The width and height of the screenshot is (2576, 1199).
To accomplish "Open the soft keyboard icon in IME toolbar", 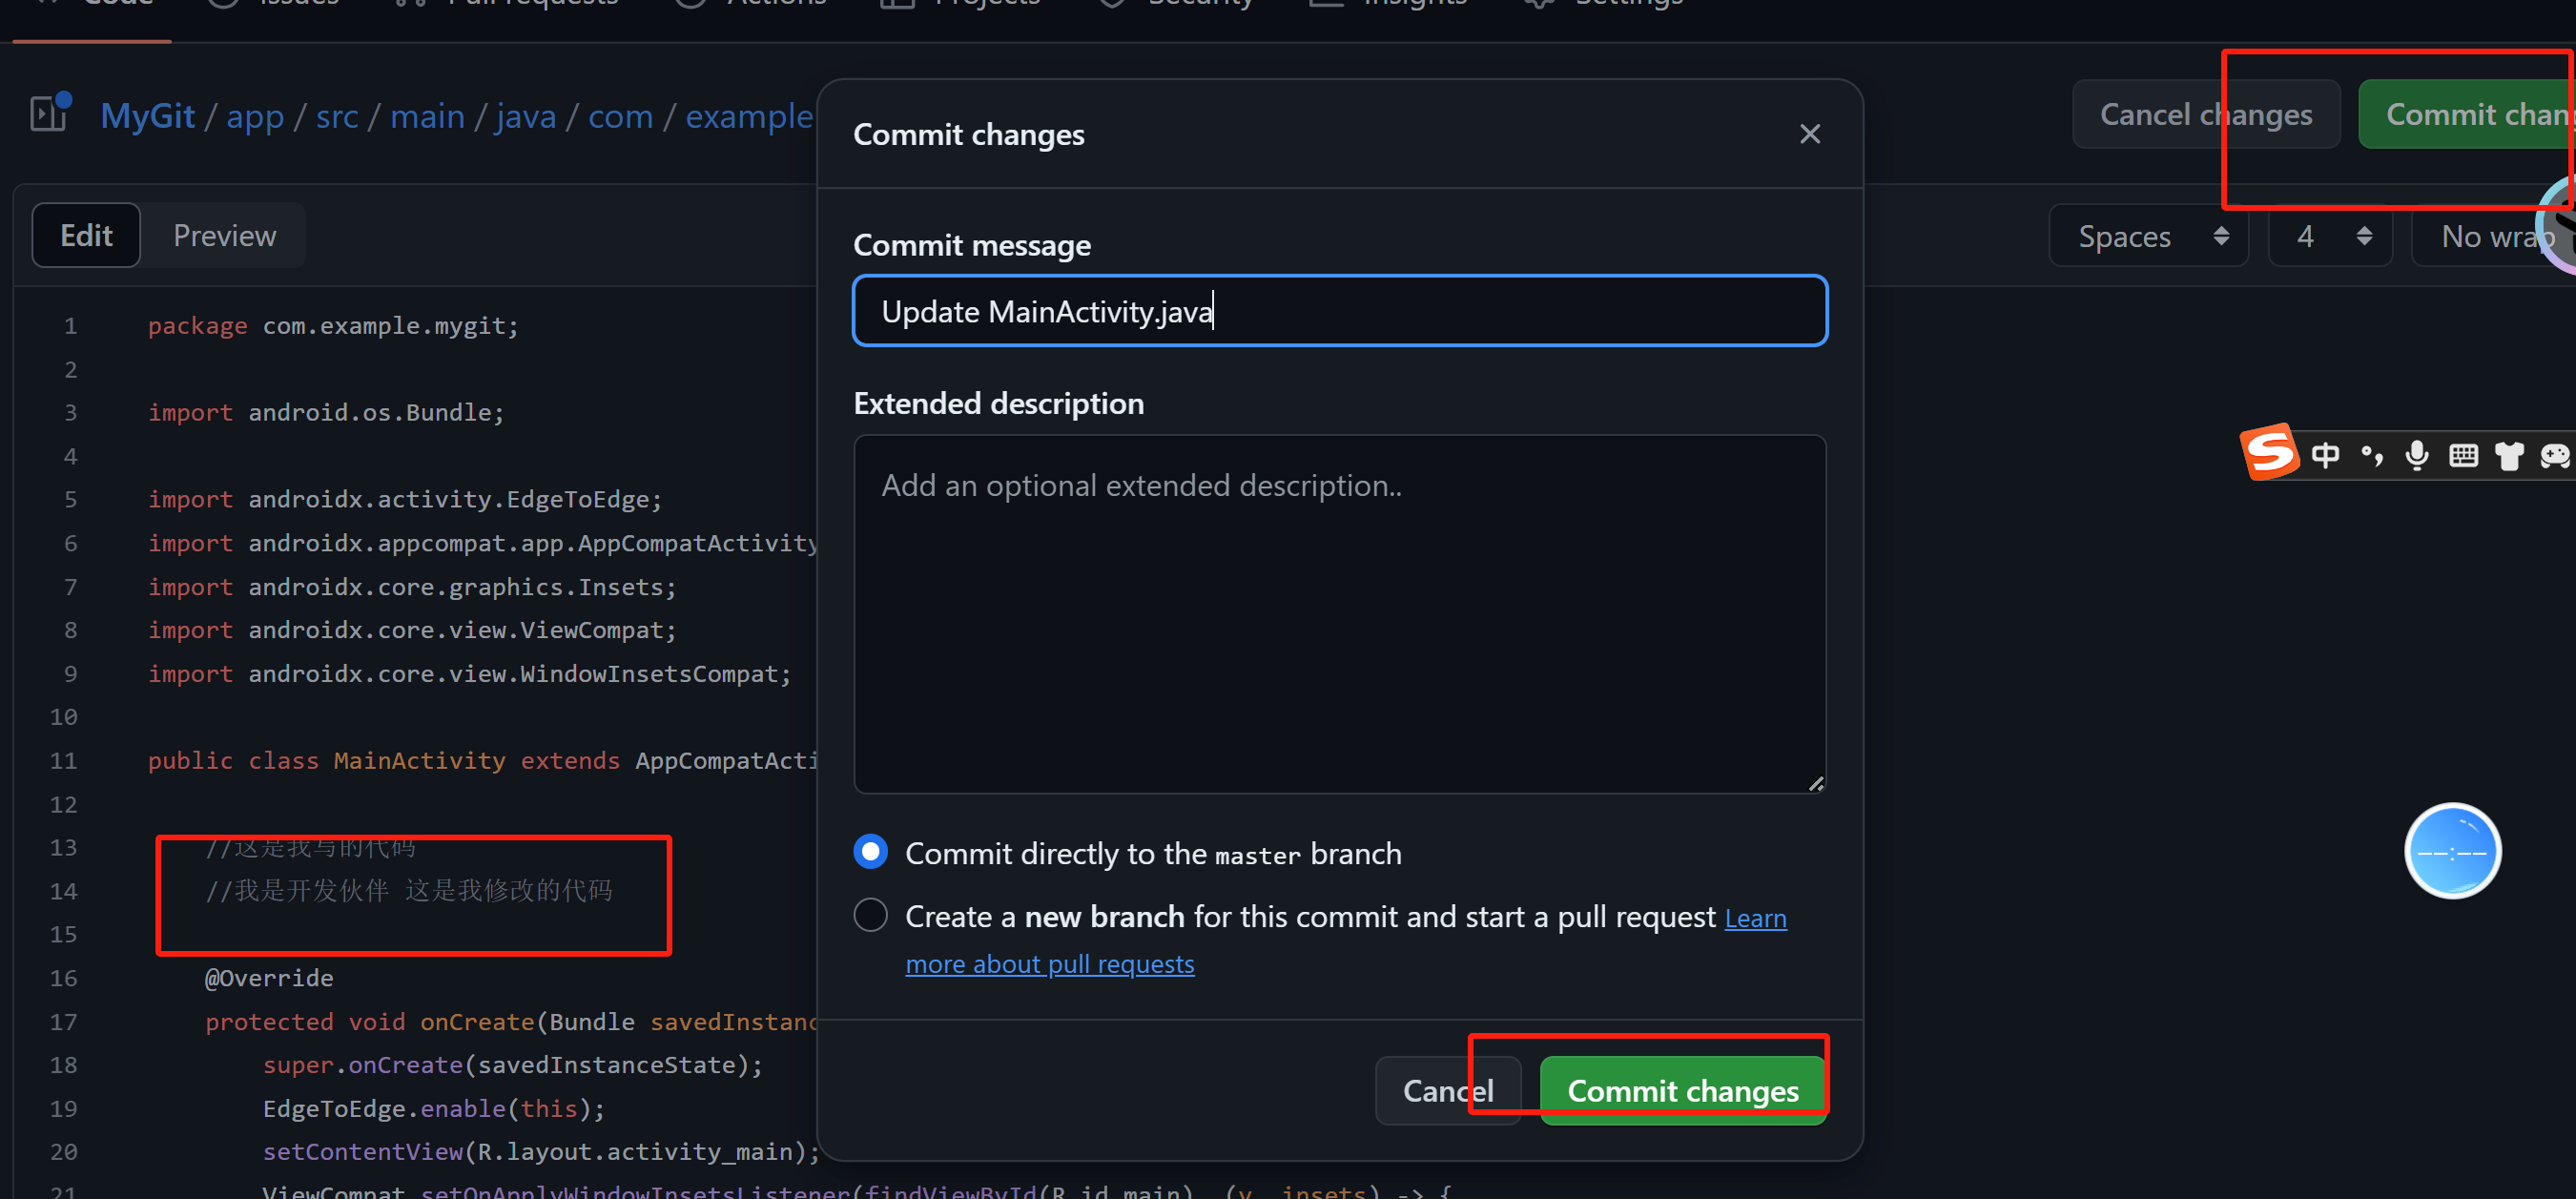I will coord(2463,455).
